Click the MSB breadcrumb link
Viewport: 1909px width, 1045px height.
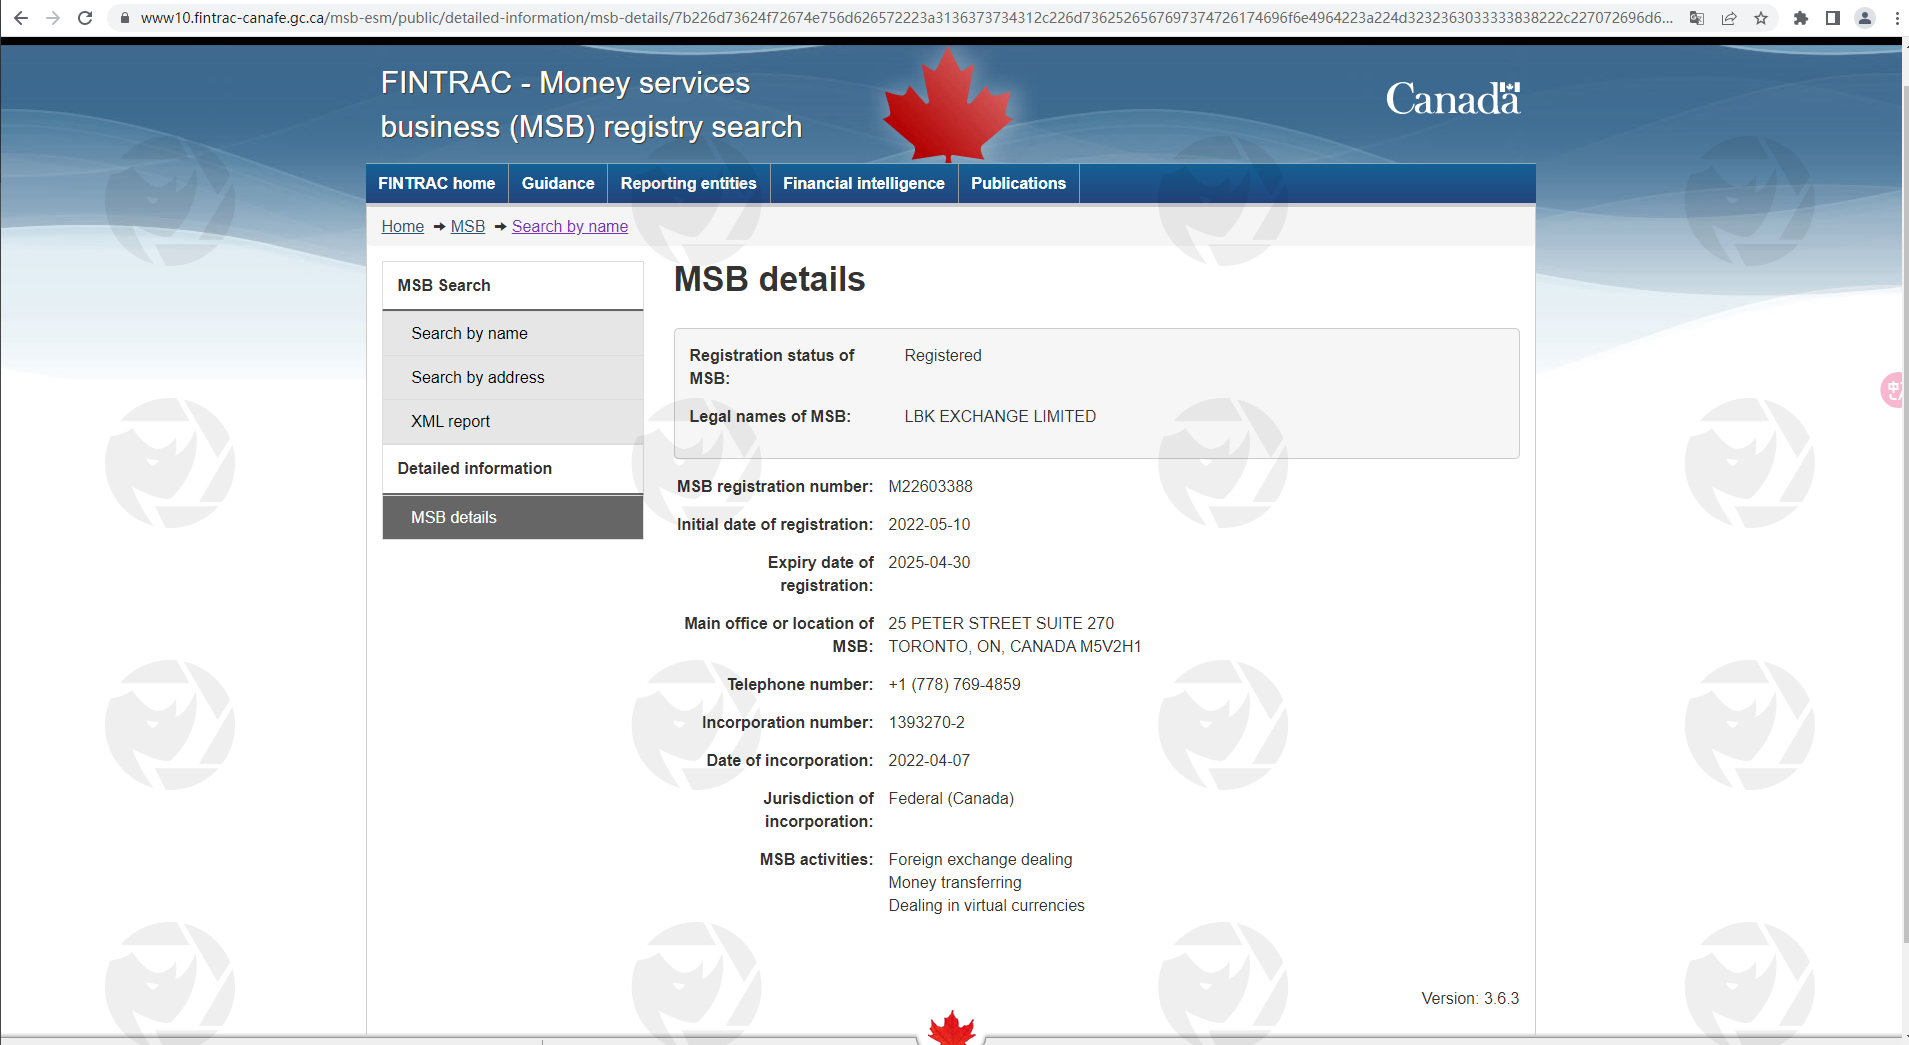[467, 227]
